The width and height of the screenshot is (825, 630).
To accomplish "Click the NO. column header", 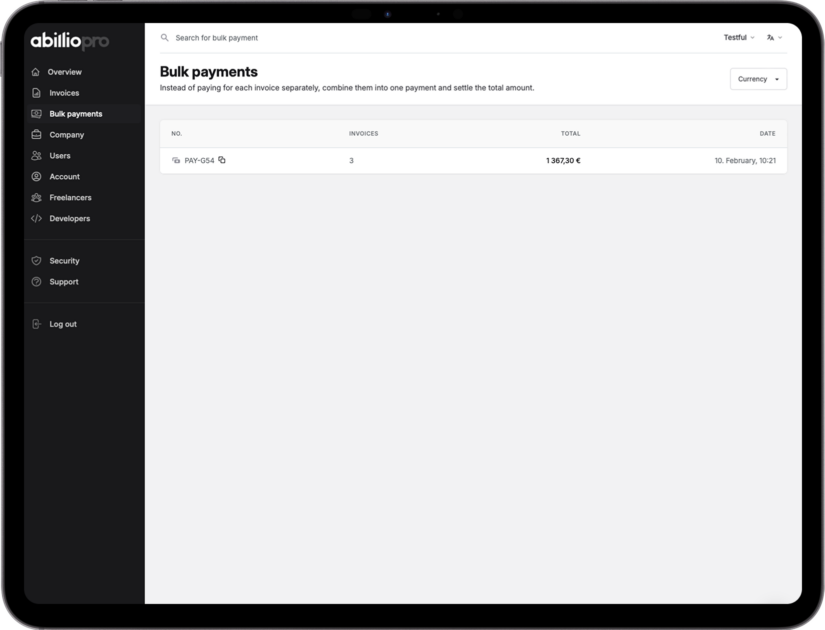I will click(x=177, y=134).
